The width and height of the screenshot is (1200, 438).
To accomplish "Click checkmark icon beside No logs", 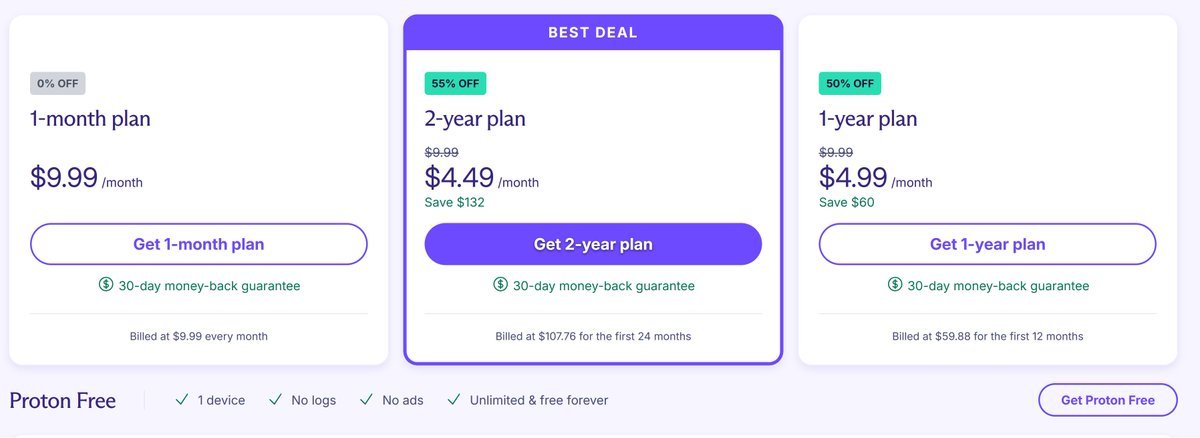I will tap(275, 400).
